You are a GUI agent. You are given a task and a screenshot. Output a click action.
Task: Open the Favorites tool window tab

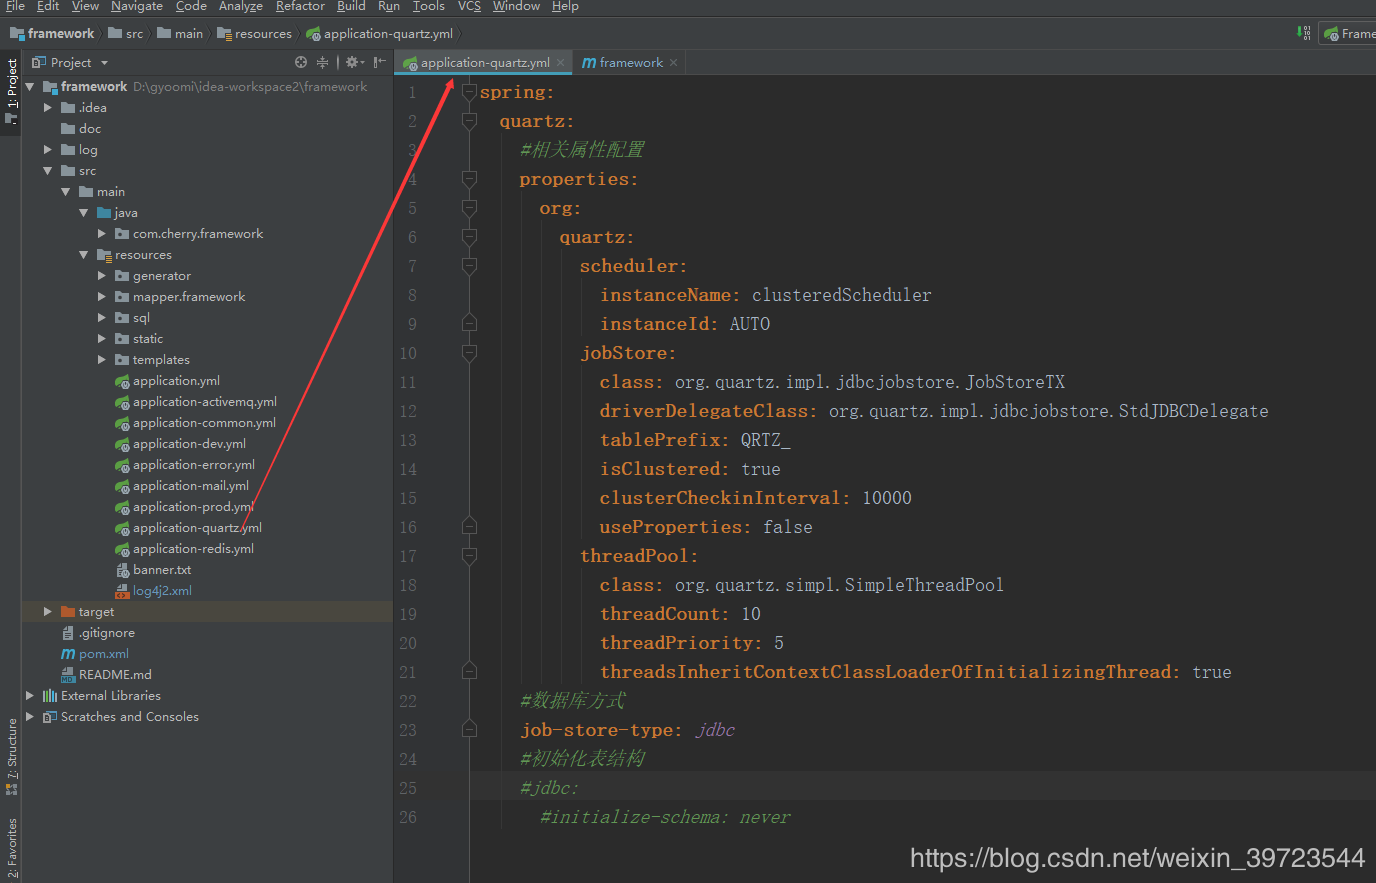pyautogui.click(x=11, y=848)
